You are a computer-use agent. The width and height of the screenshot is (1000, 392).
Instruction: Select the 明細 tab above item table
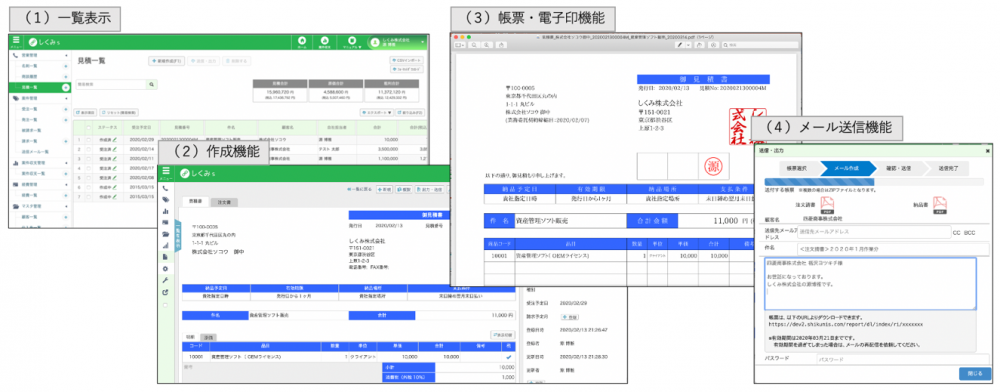[x=191, y=336]
